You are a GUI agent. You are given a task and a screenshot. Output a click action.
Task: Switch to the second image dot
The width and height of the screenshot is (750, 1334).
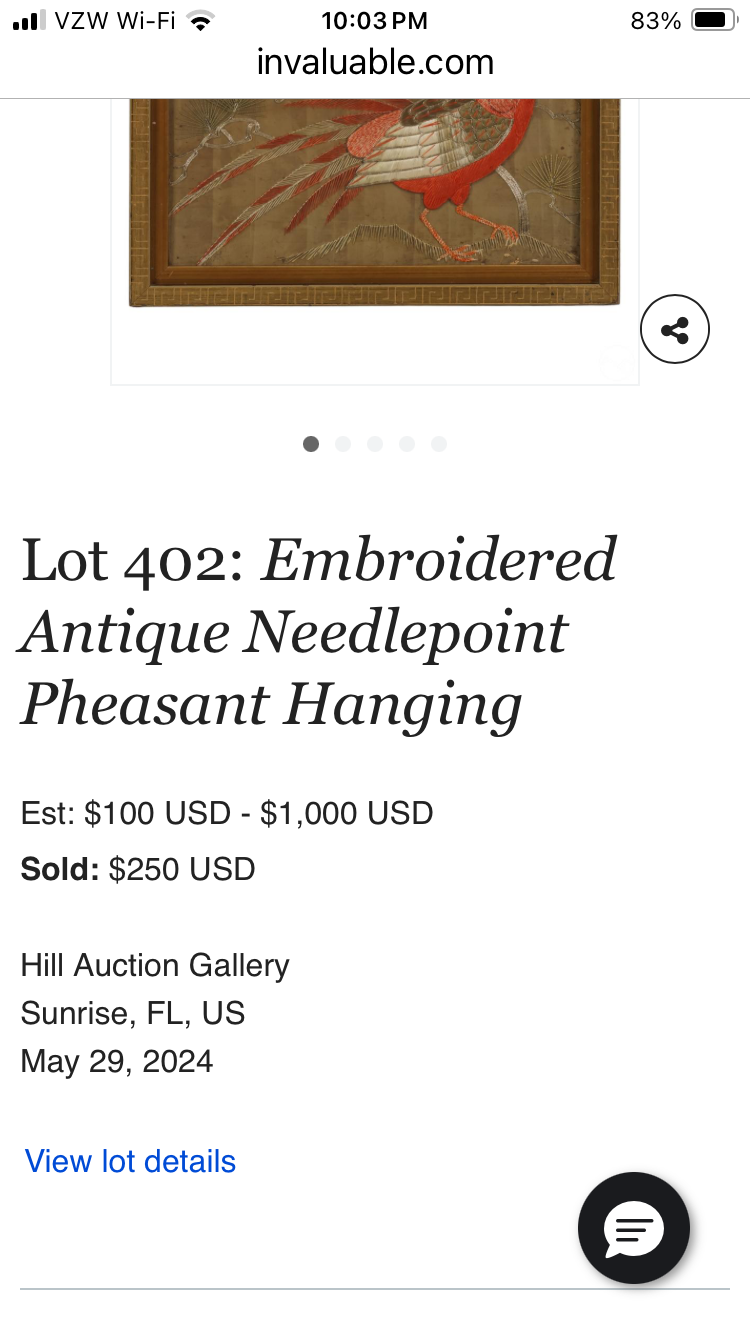(x=343, y=444)
